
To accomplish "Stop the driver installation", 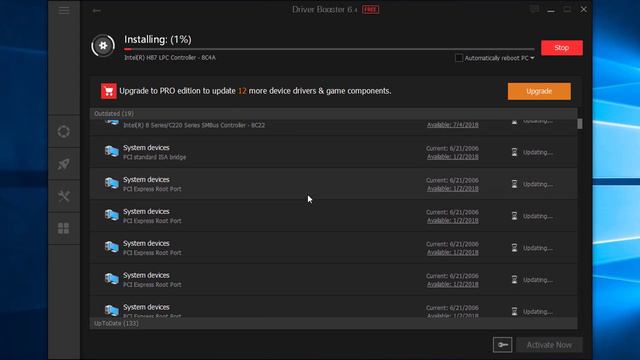I will click(x=562, y=48).
